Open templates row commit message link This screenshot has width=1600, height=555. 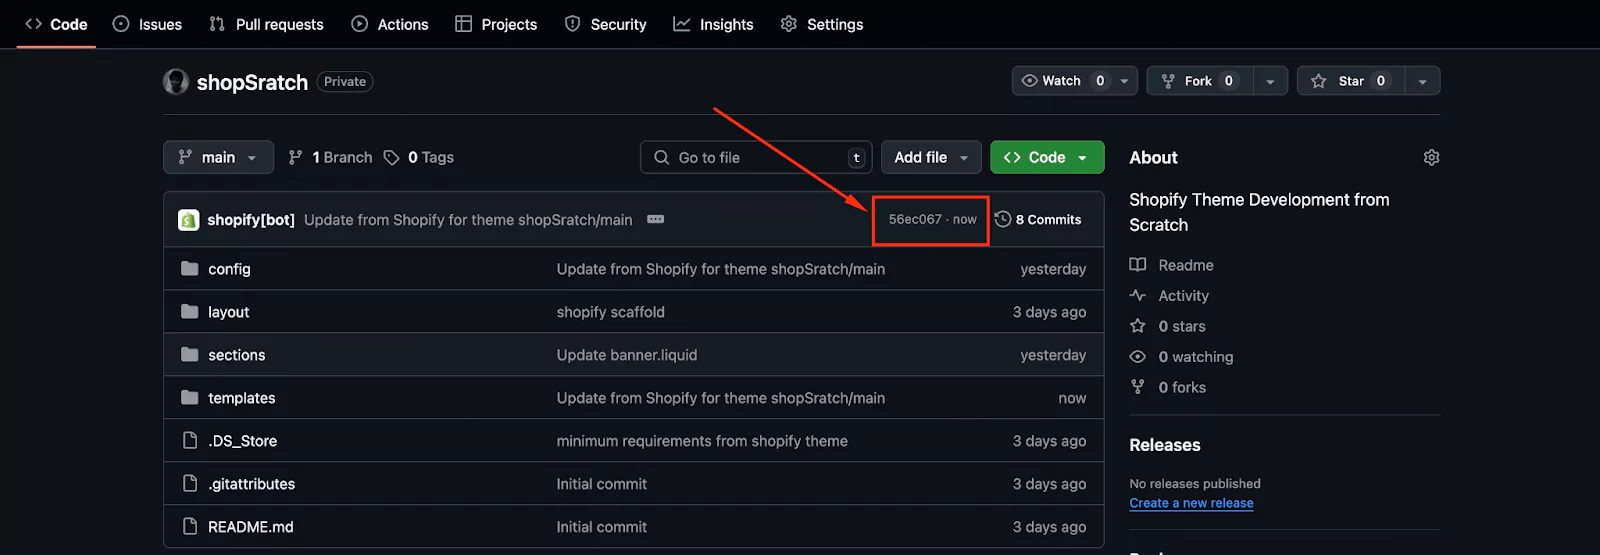720,398
